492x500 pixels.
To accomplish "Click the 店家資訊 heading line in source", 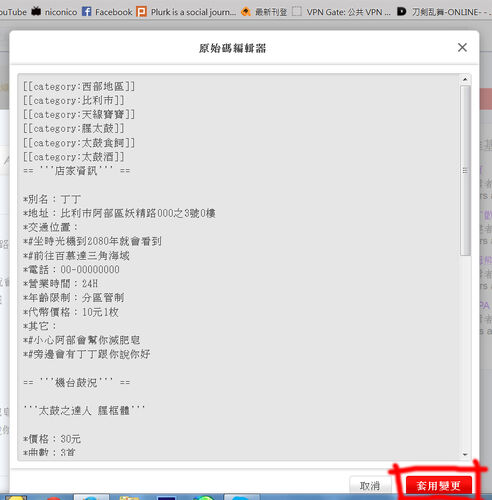I will (77, 171).
